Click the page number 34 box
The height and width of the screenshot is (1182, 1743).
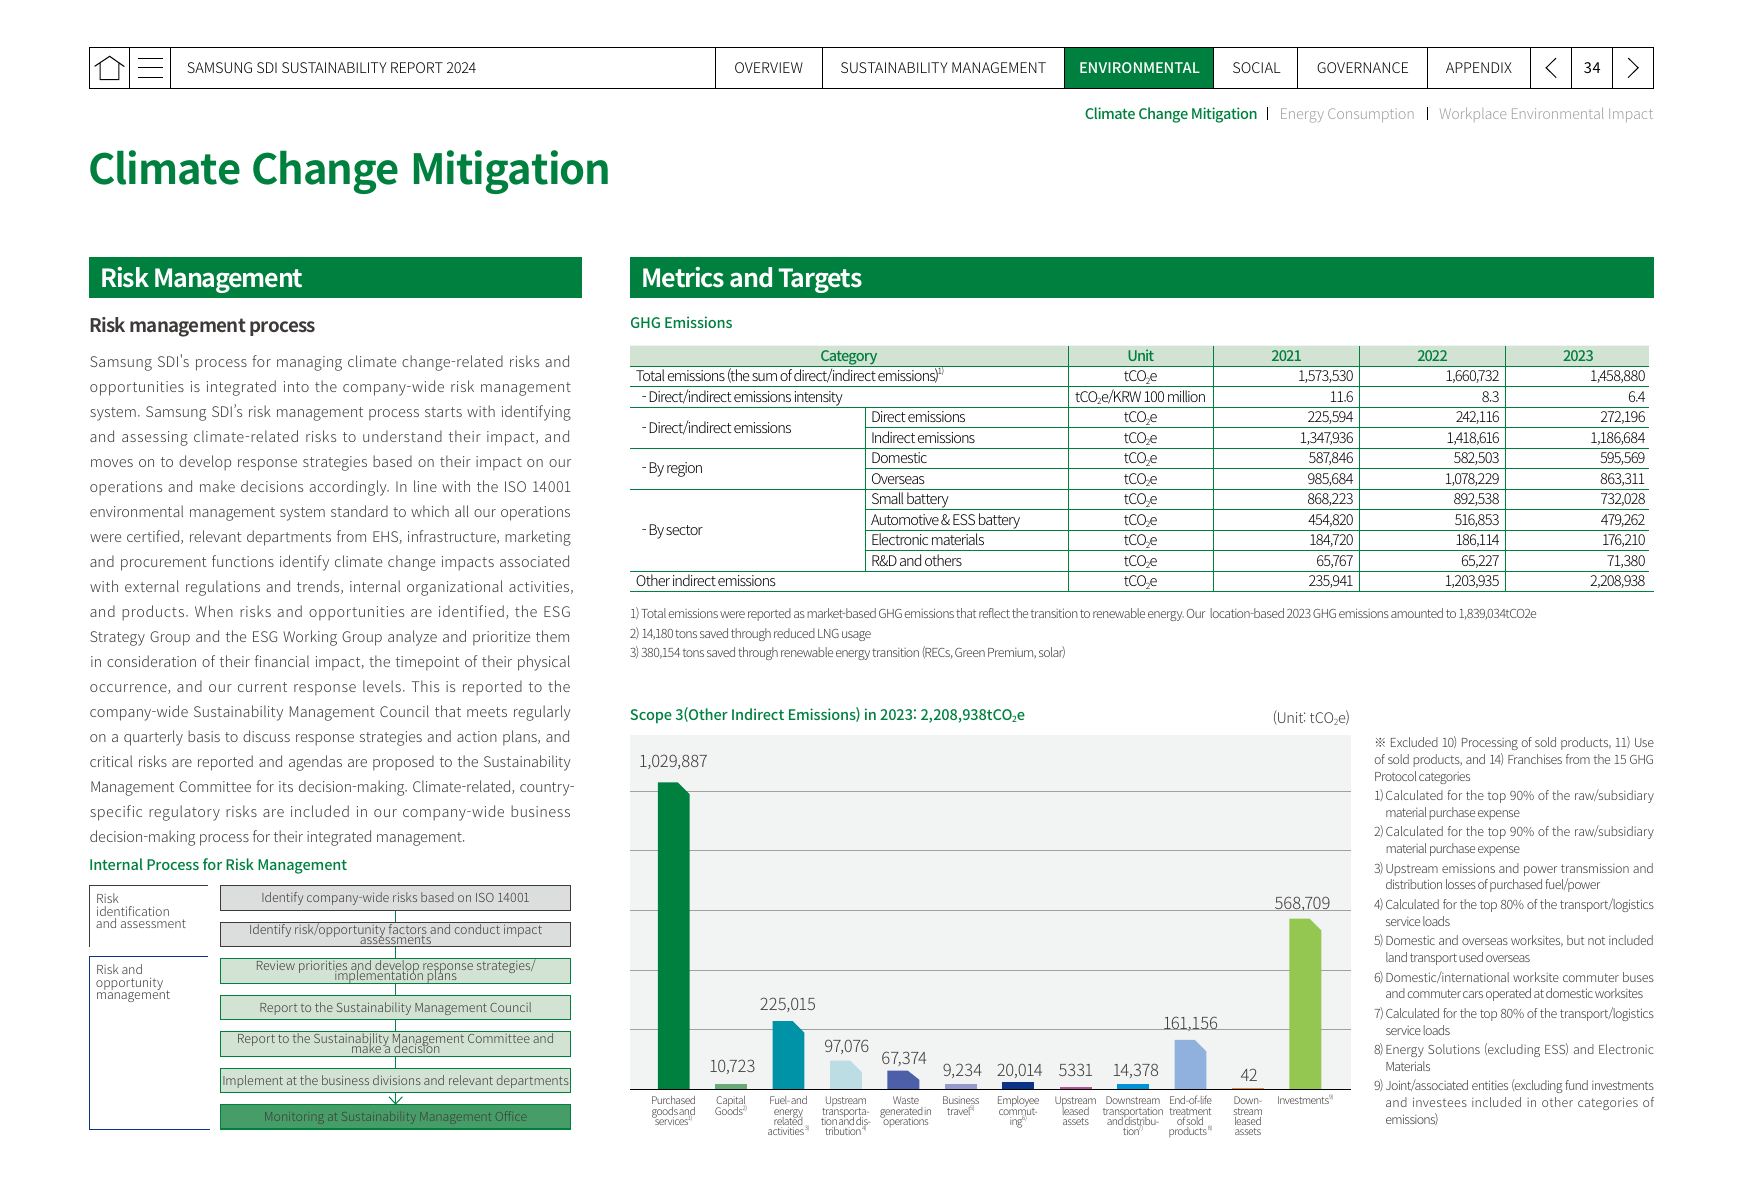coord(1592,68)
